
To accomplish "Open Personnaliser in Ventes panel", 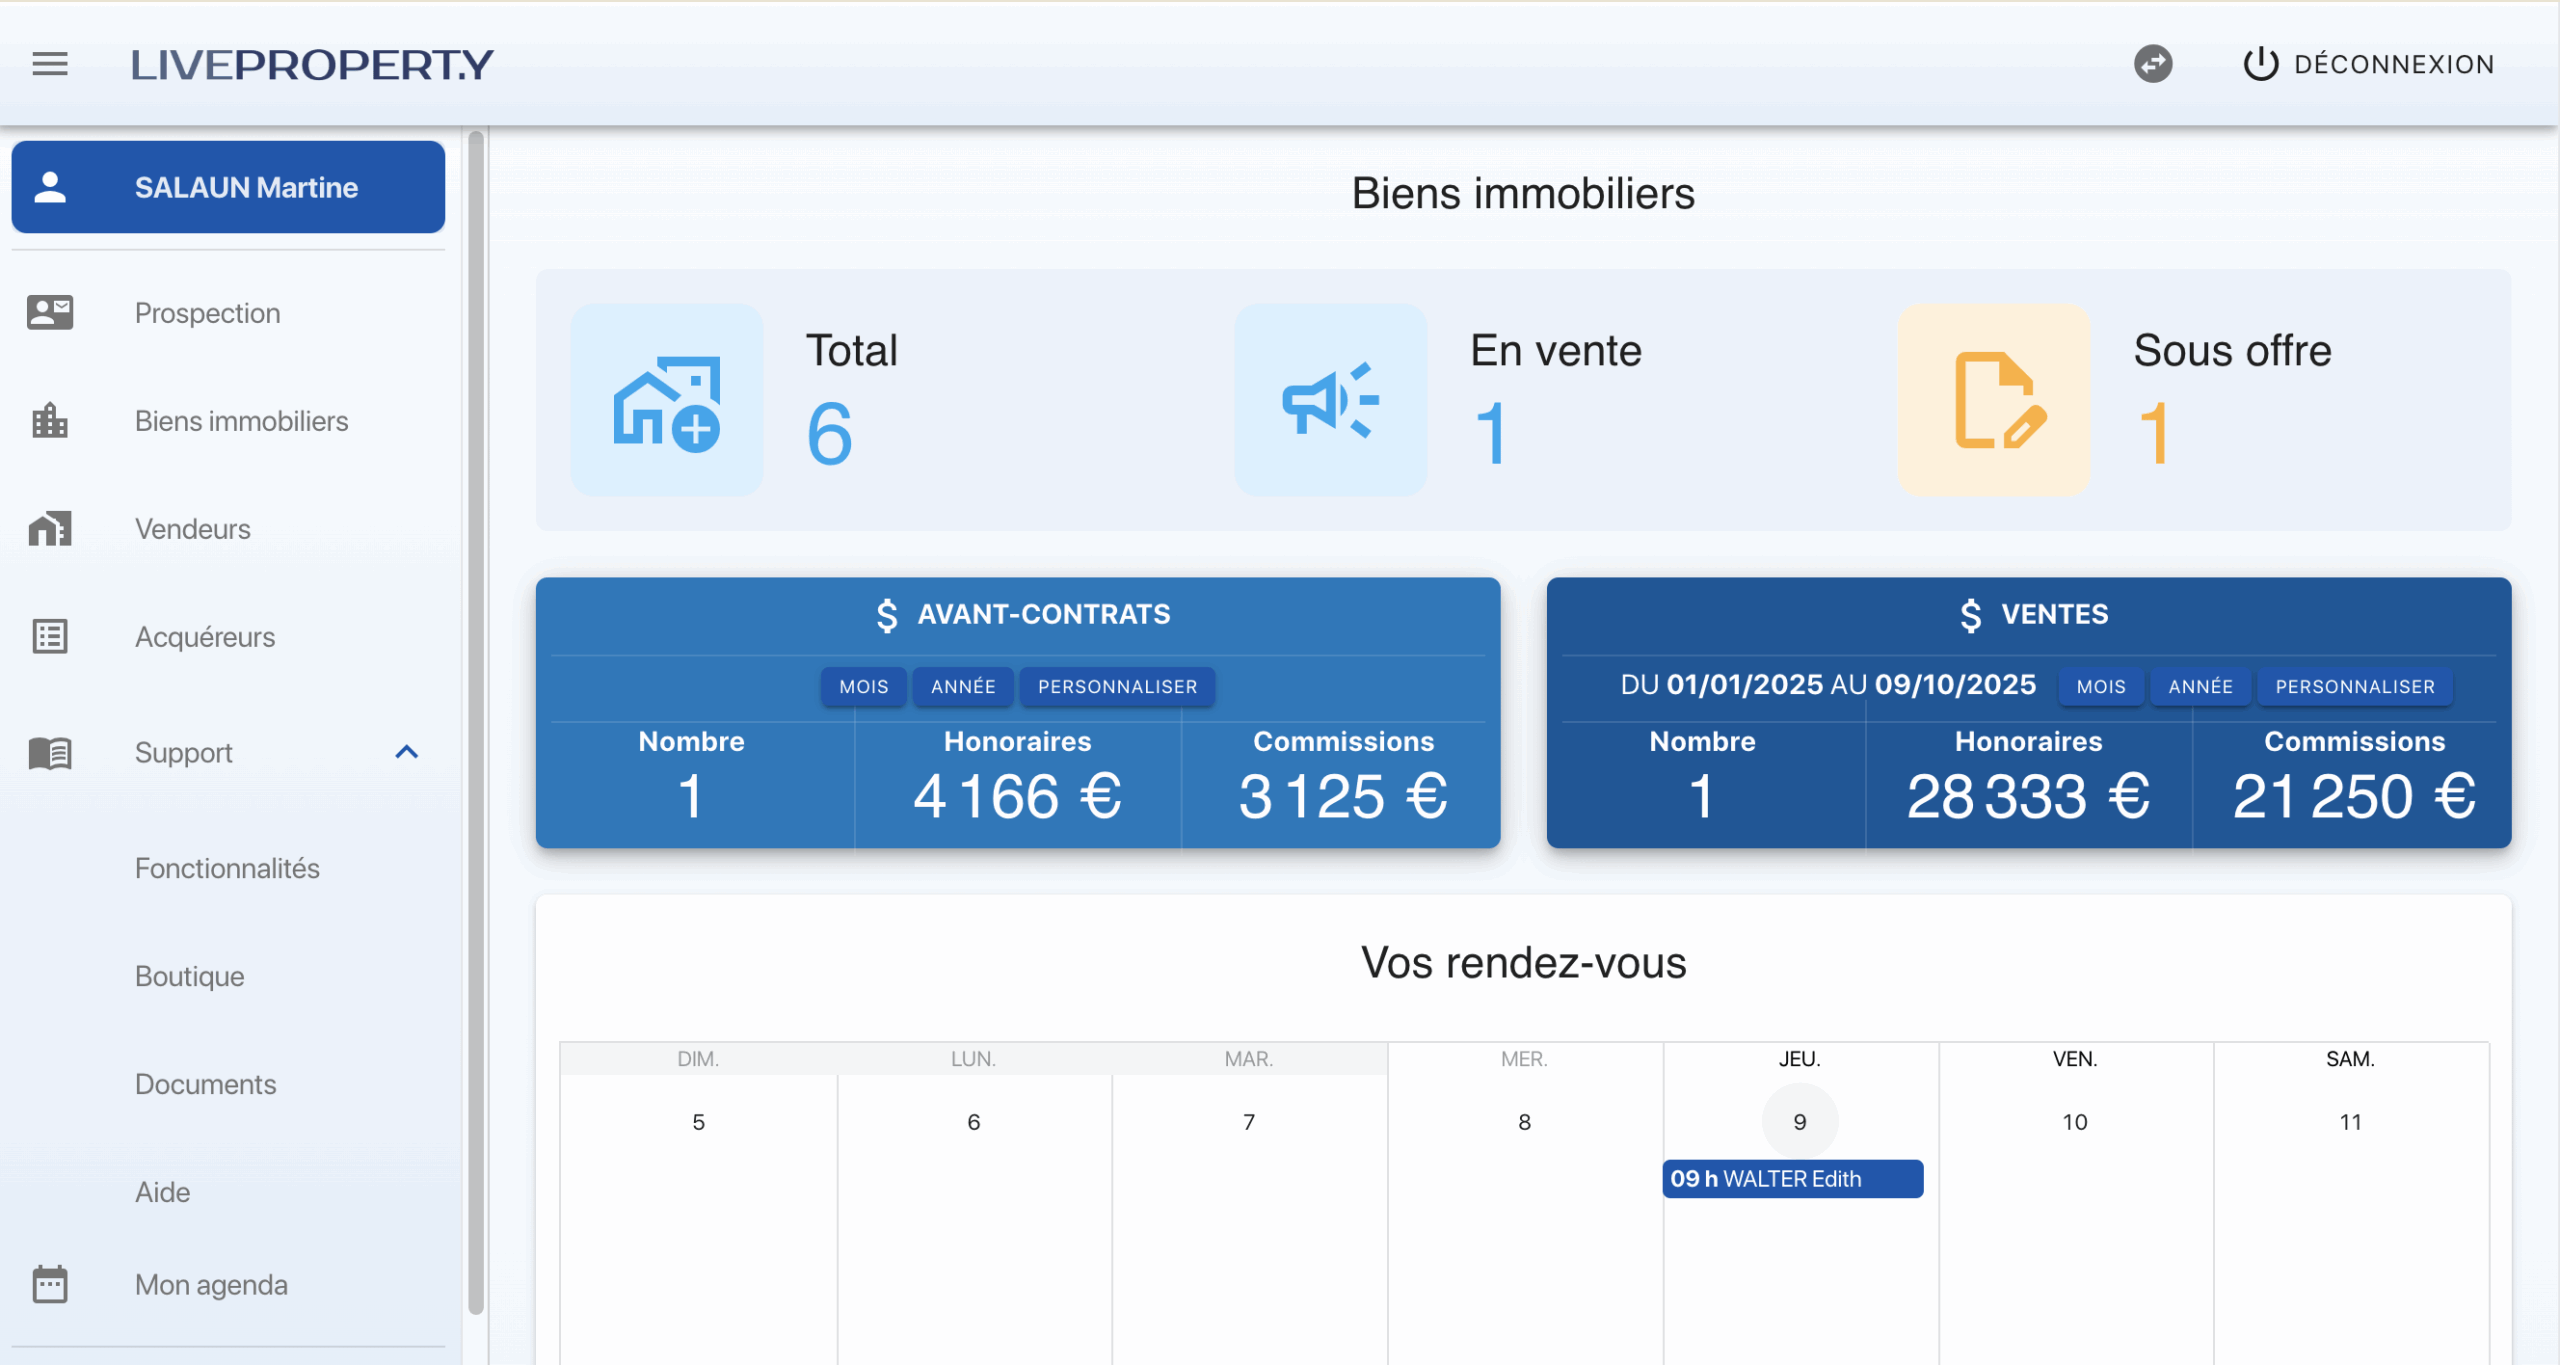I will tap(2354, 687).
